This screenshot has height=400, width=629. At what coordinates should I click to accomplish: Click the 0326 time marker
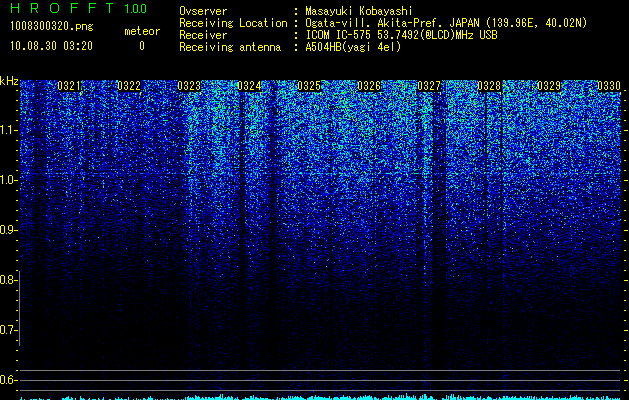(369, 86)
